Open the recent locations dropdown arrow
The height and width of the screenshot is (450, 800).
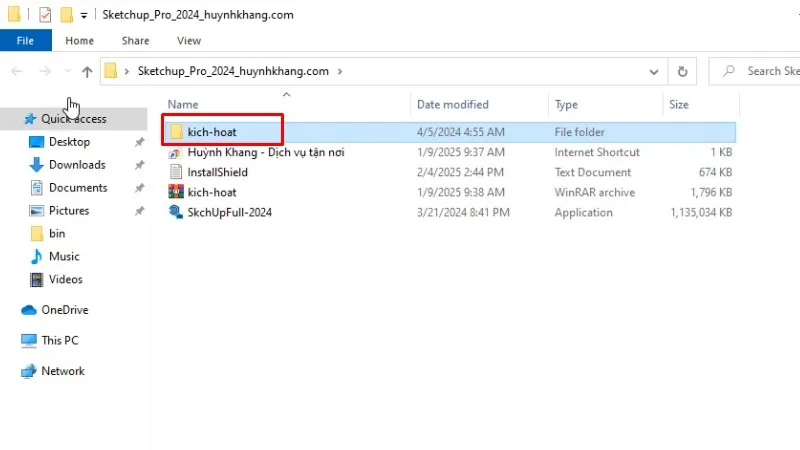coord(67,71)
